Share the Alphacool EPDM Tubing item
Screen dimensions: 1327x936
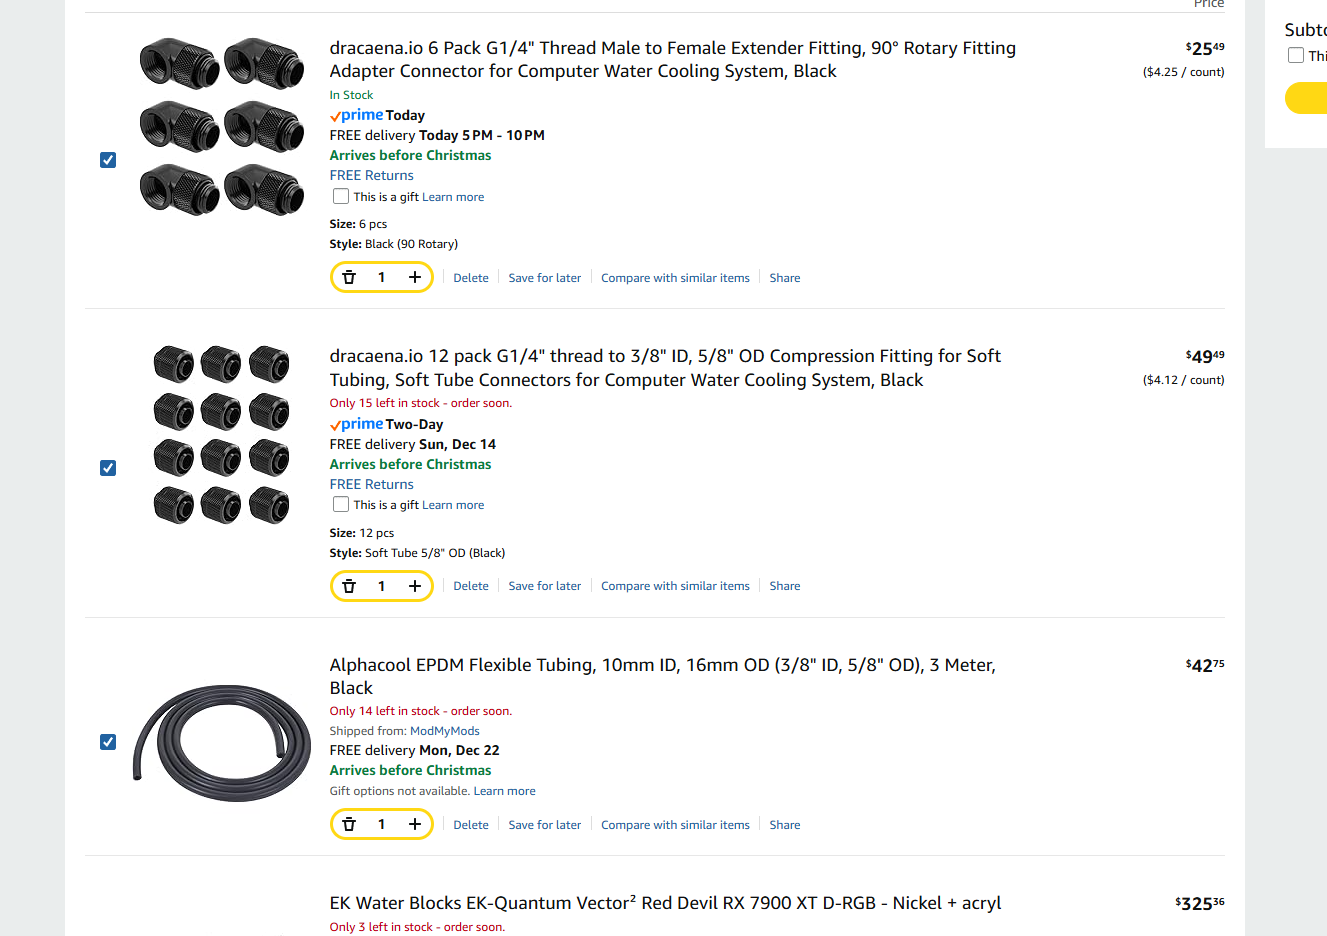[x=784, y=825]
